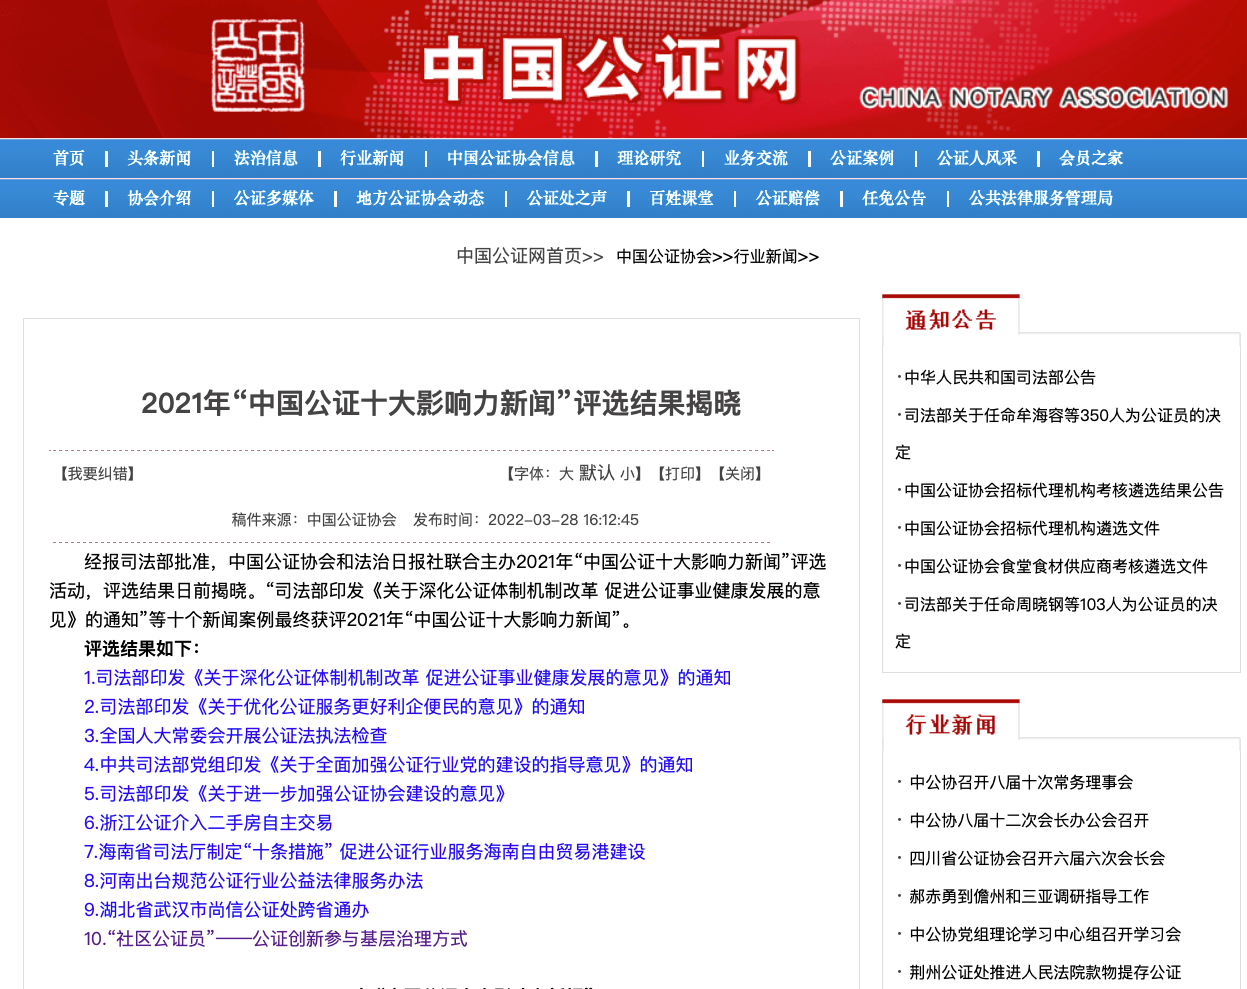This screenshot has width=1247, height=989.
Task: Open news item 1 about 深化公证体制机制改革
Action: (408, 678)
